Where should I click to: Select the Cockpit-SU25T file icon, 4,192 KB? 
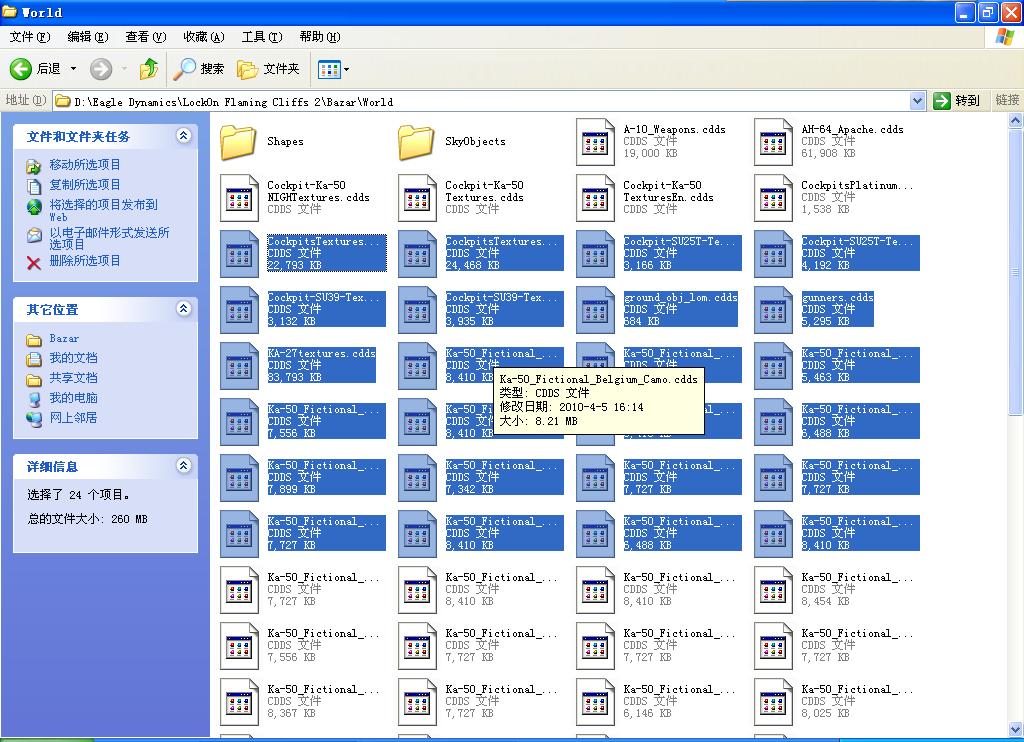(x=773, y=253)
